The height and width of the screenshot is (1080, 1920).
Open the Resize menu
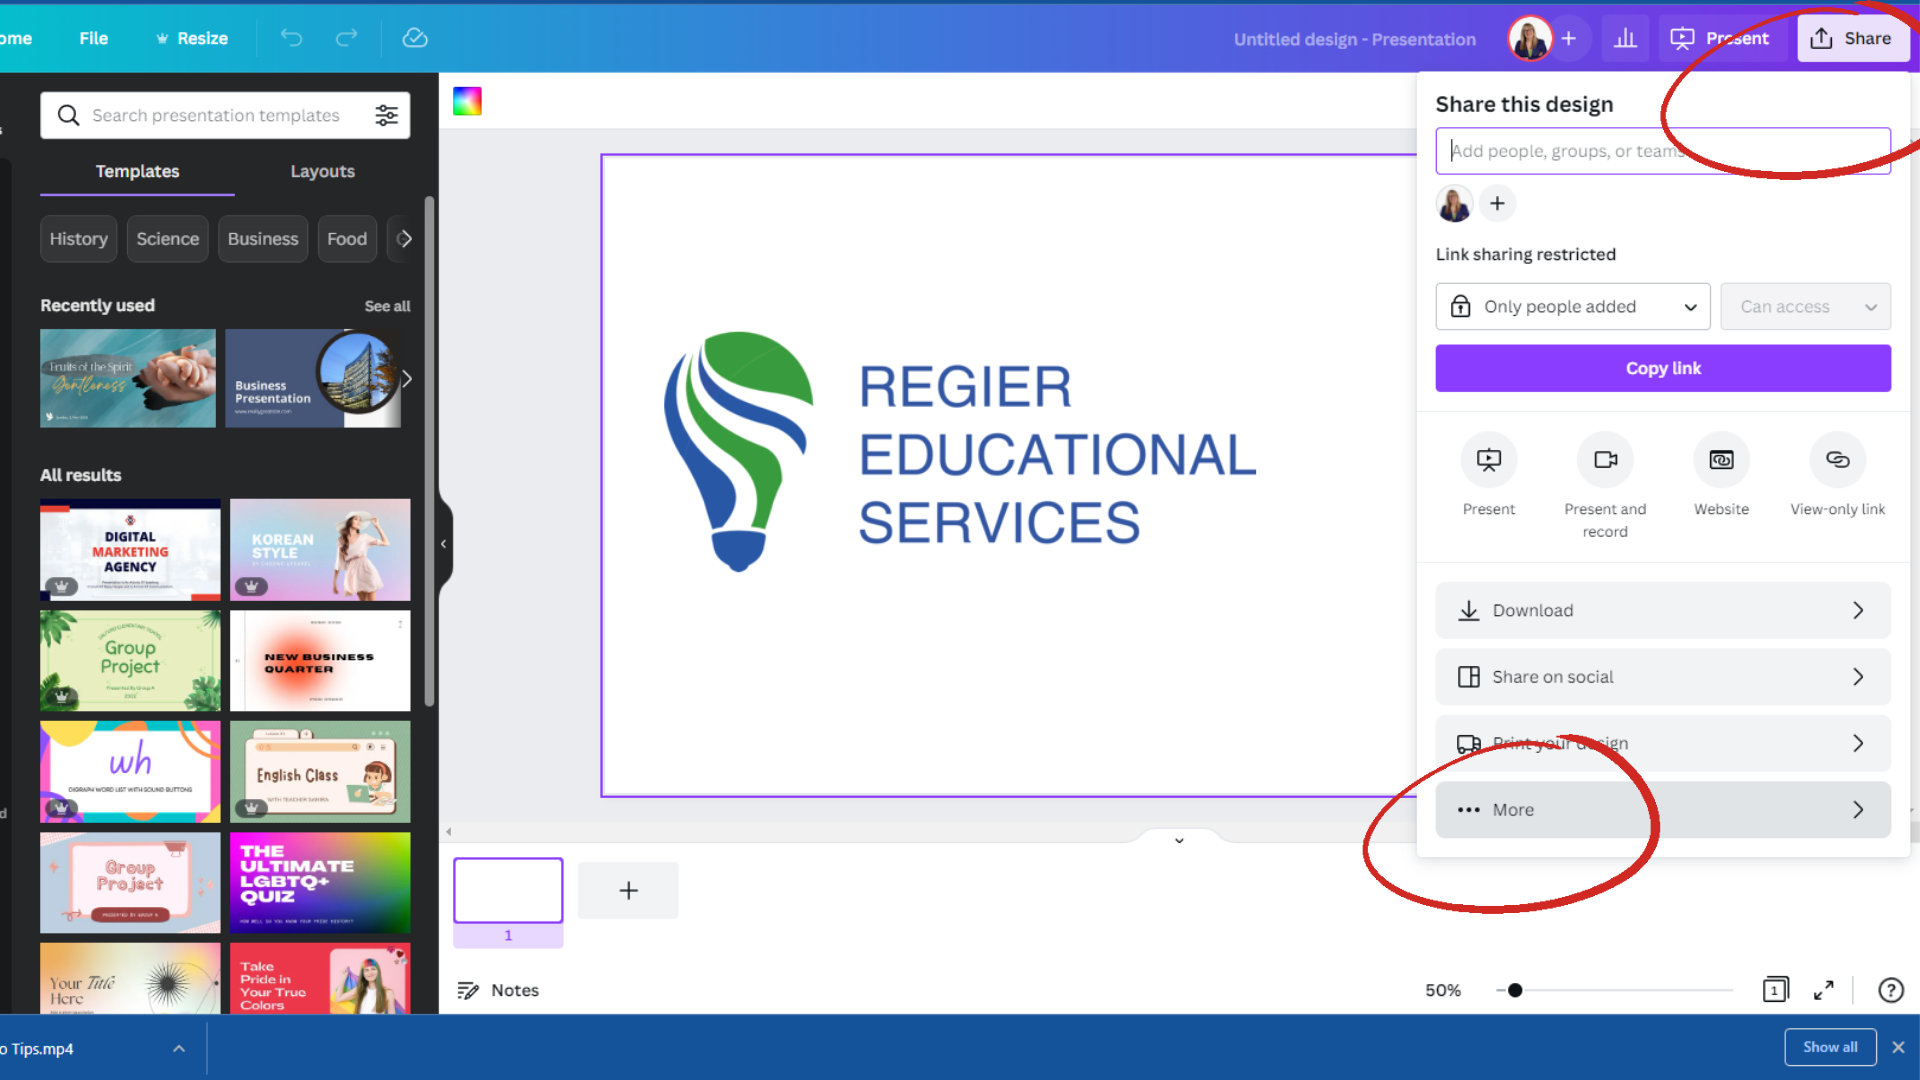(192, 38)
